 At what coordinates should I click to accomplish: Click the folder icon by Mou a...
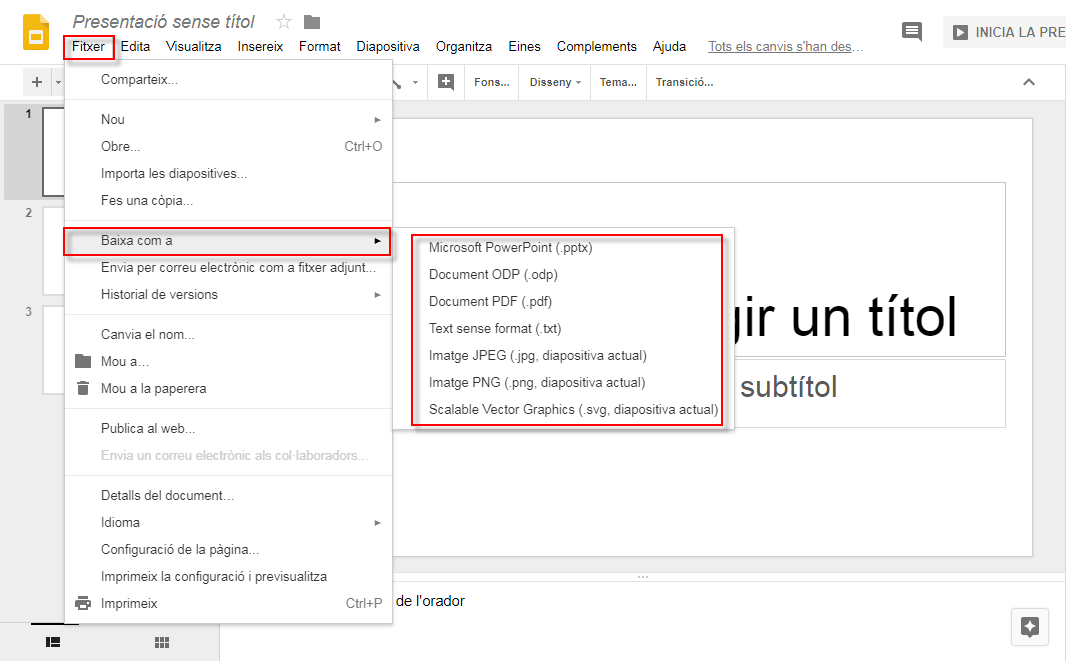pos(83,361)
